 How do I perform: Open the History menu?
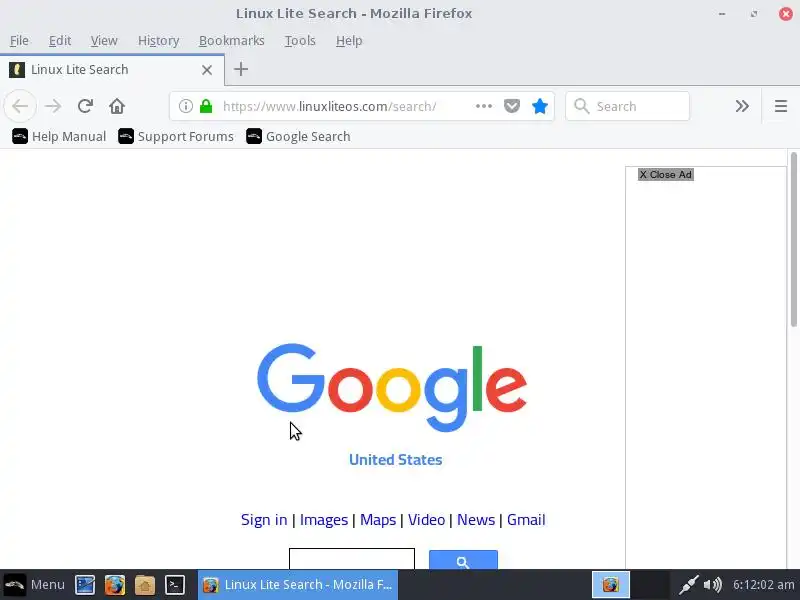(x=158, y=40)
